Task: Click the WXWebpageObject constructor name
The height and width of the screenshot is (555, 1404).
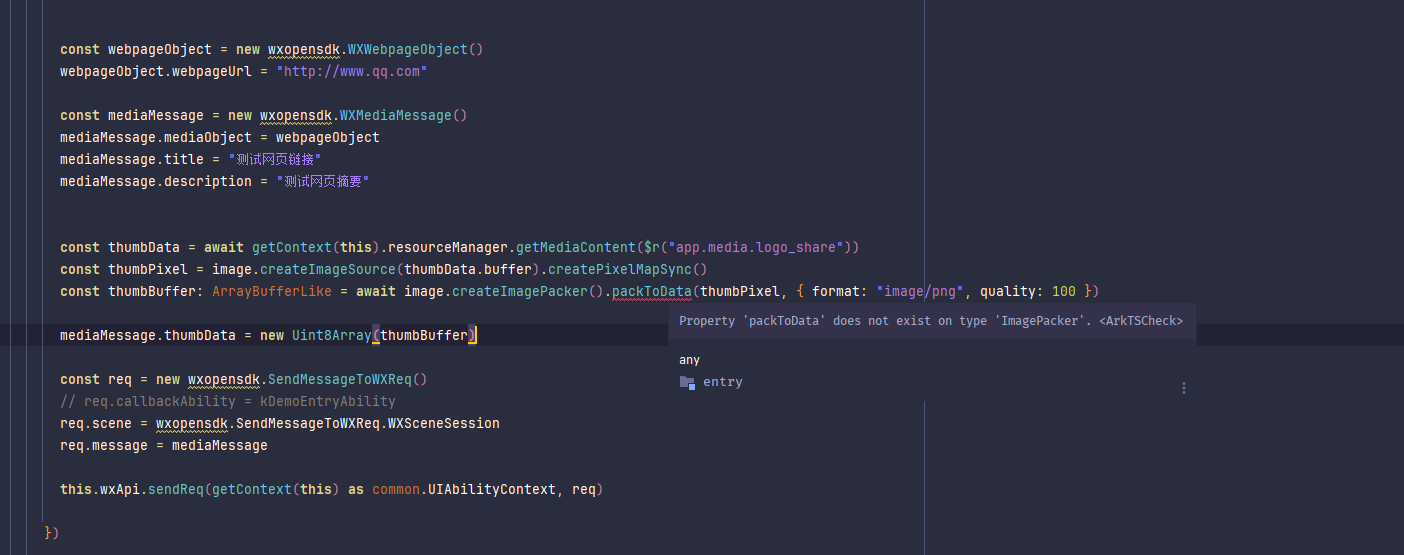Action: click(408, 50)
